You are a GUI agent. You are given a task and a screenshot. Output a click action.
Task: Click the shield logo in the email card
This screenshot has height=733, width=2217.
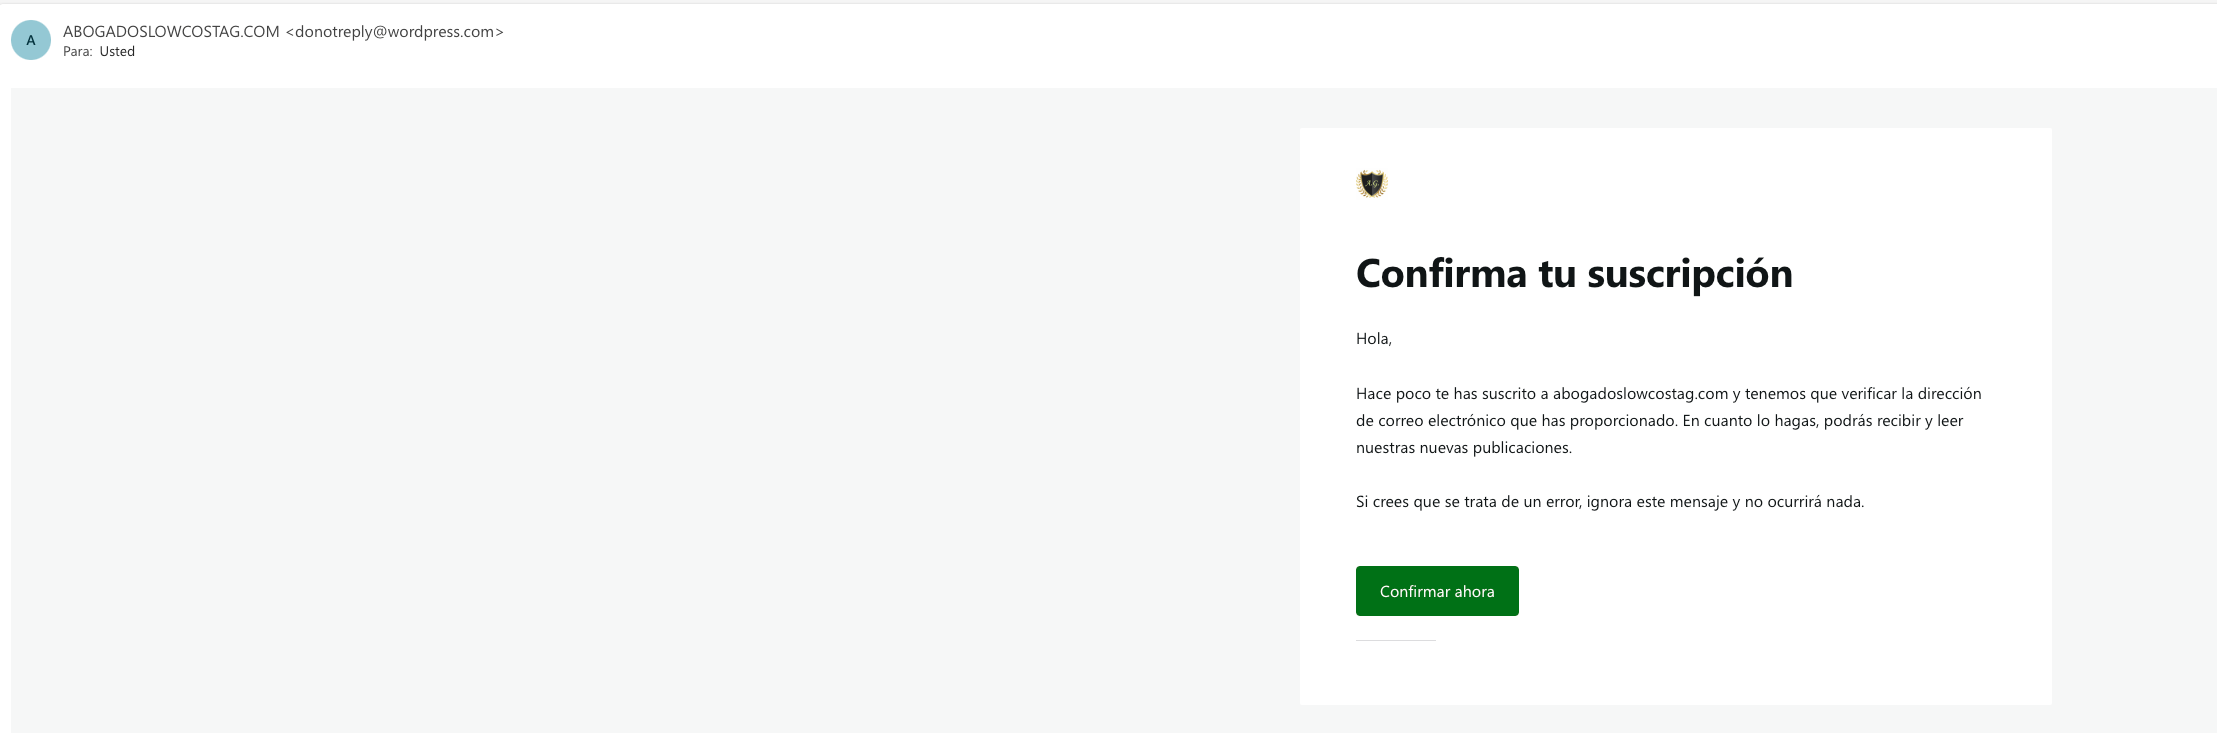click(x=1372, y=184)
